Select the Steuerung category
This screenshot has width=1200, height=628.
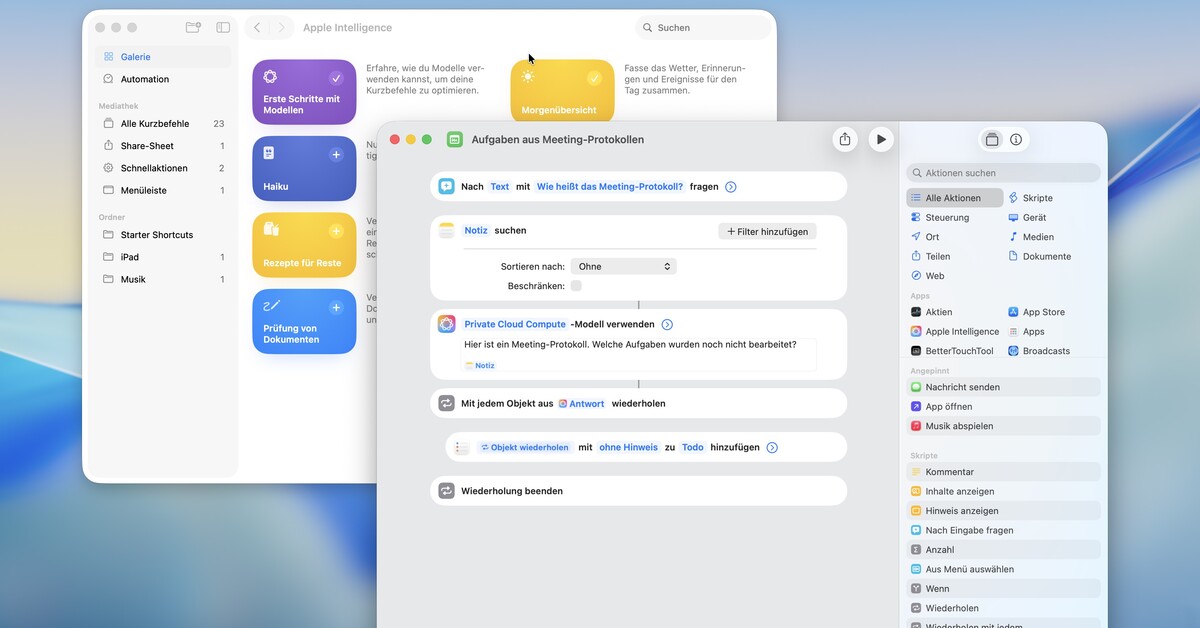click(x=955, y=217)
